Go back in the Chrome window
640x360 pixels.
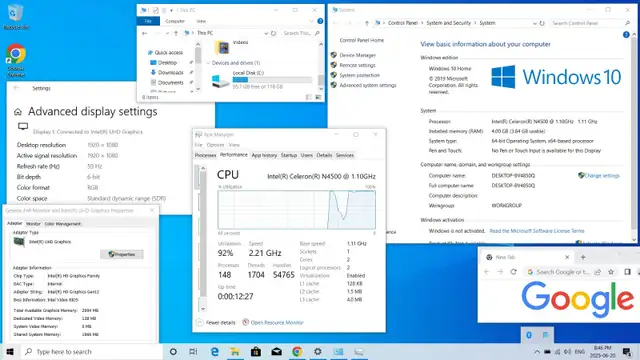487,272
